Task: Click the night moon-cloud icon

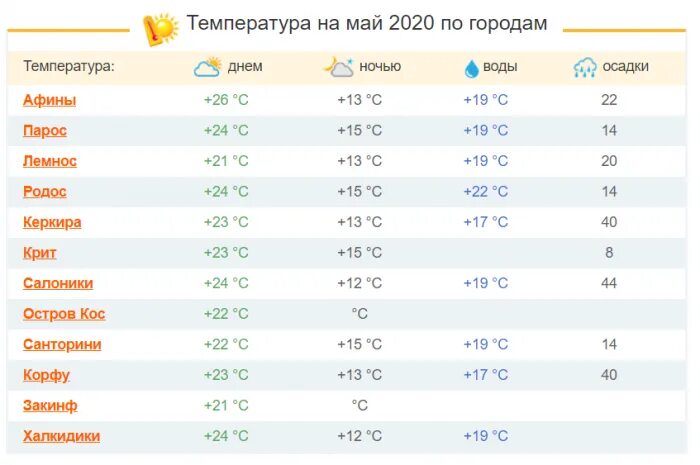Action: click(338, 67)
